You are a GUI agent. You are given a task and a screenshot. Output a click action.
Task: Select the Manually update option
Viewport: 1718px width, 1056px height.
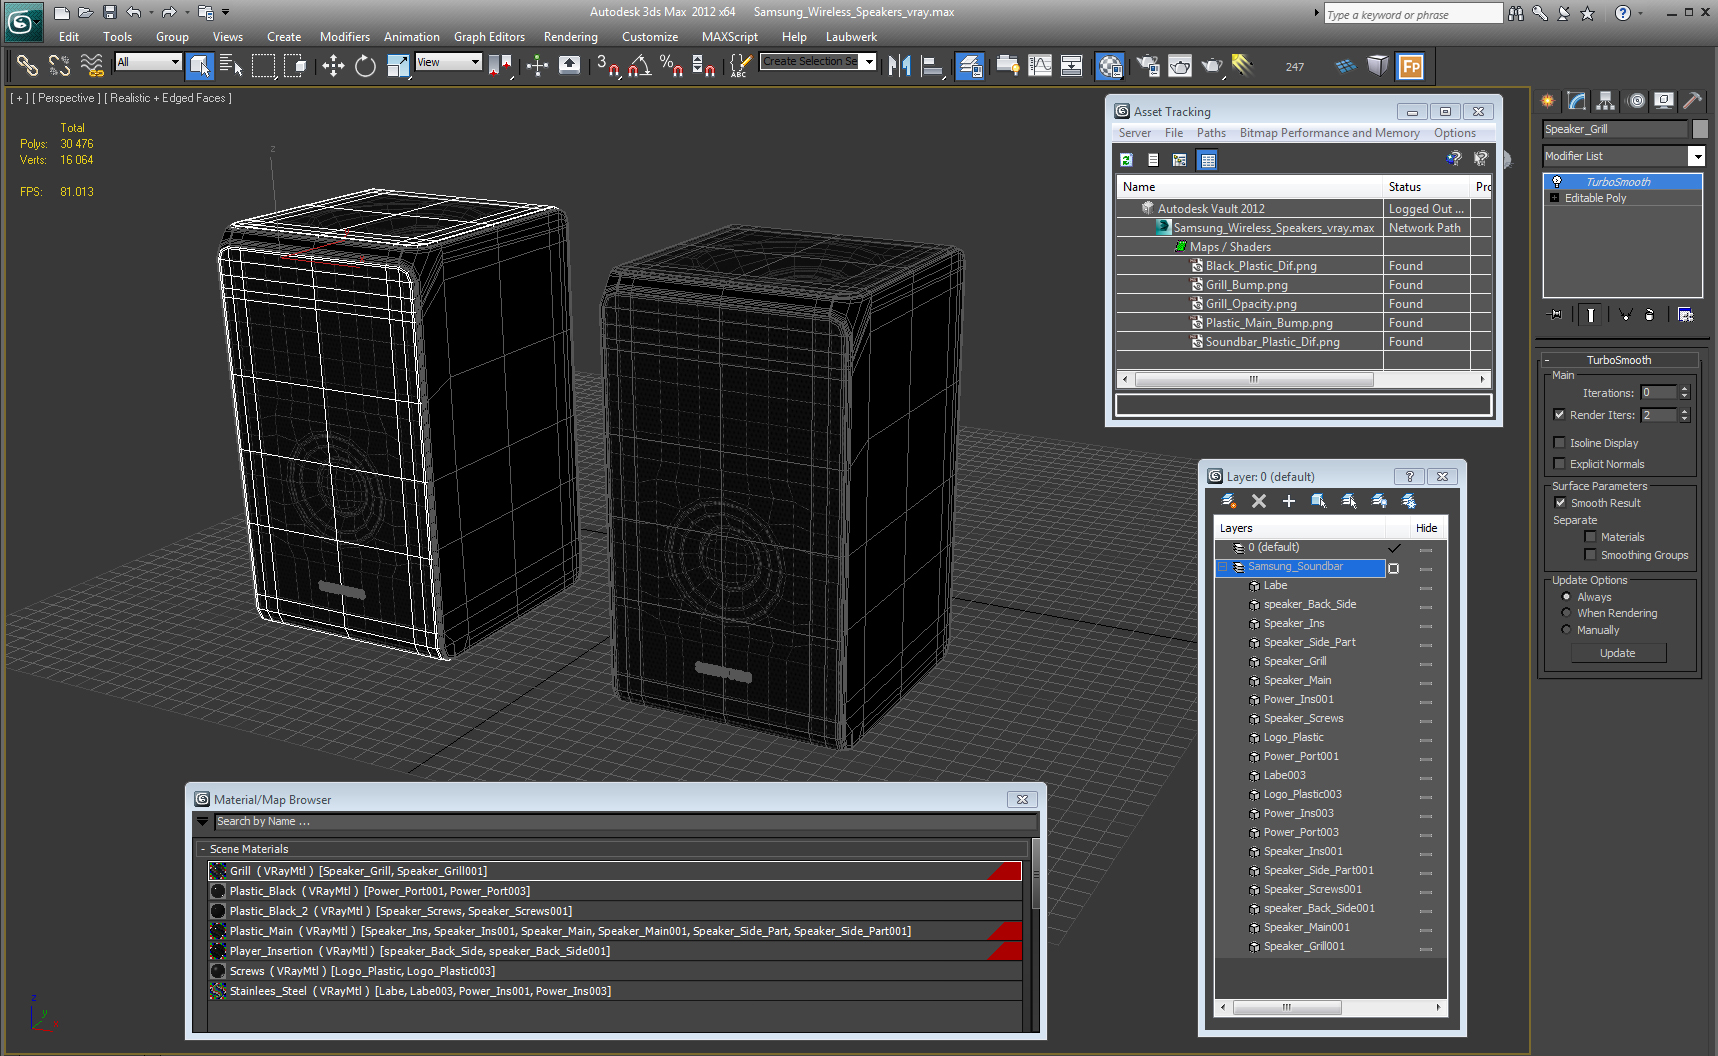1566,629
